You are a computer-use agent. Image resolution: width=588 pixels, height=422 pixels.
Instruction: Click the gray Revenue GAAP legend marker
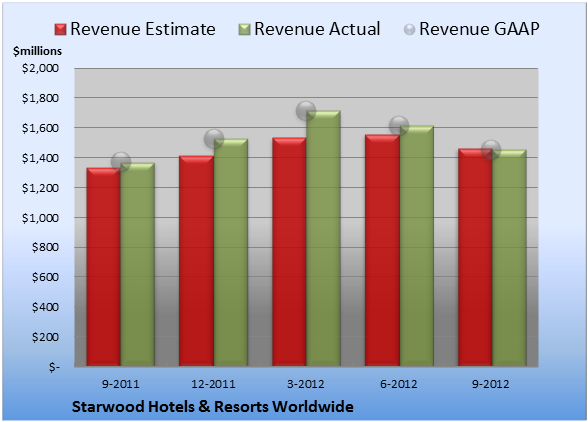pyautogui.click(x=410, y=30)
